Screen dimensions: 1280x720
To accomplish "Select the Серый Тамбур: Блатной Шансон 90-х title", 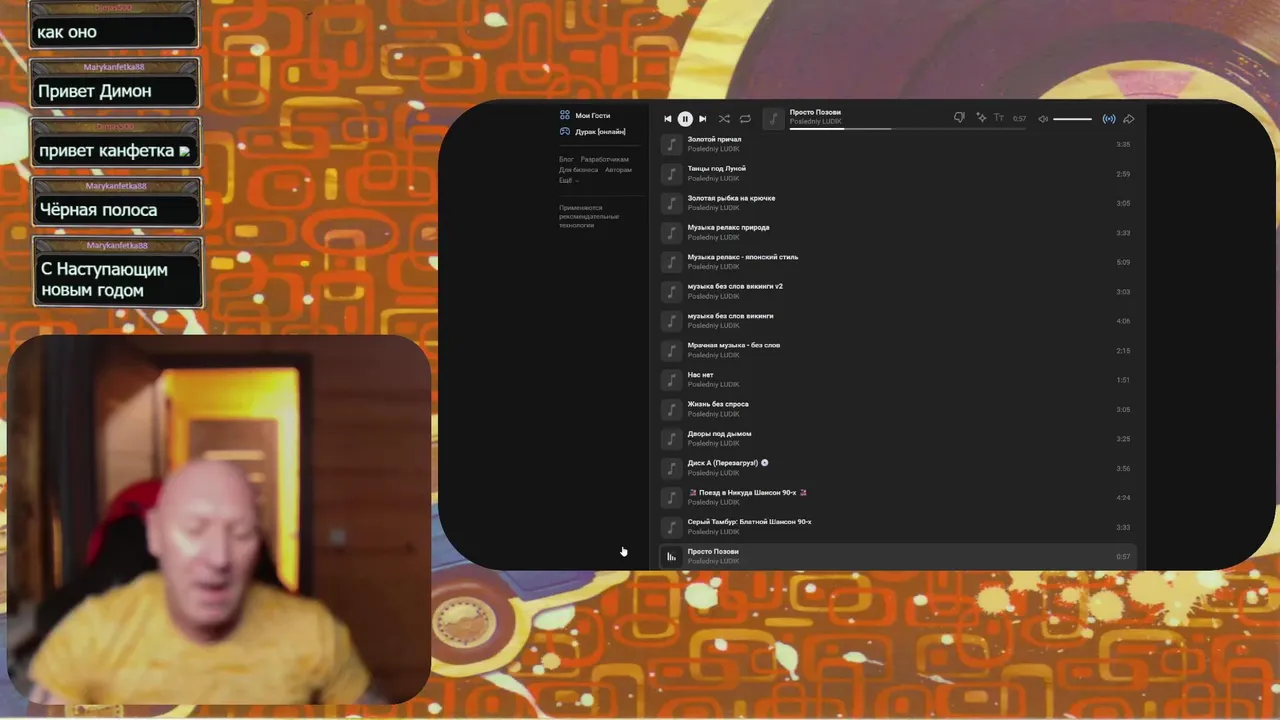I will [x=750, y=523].
